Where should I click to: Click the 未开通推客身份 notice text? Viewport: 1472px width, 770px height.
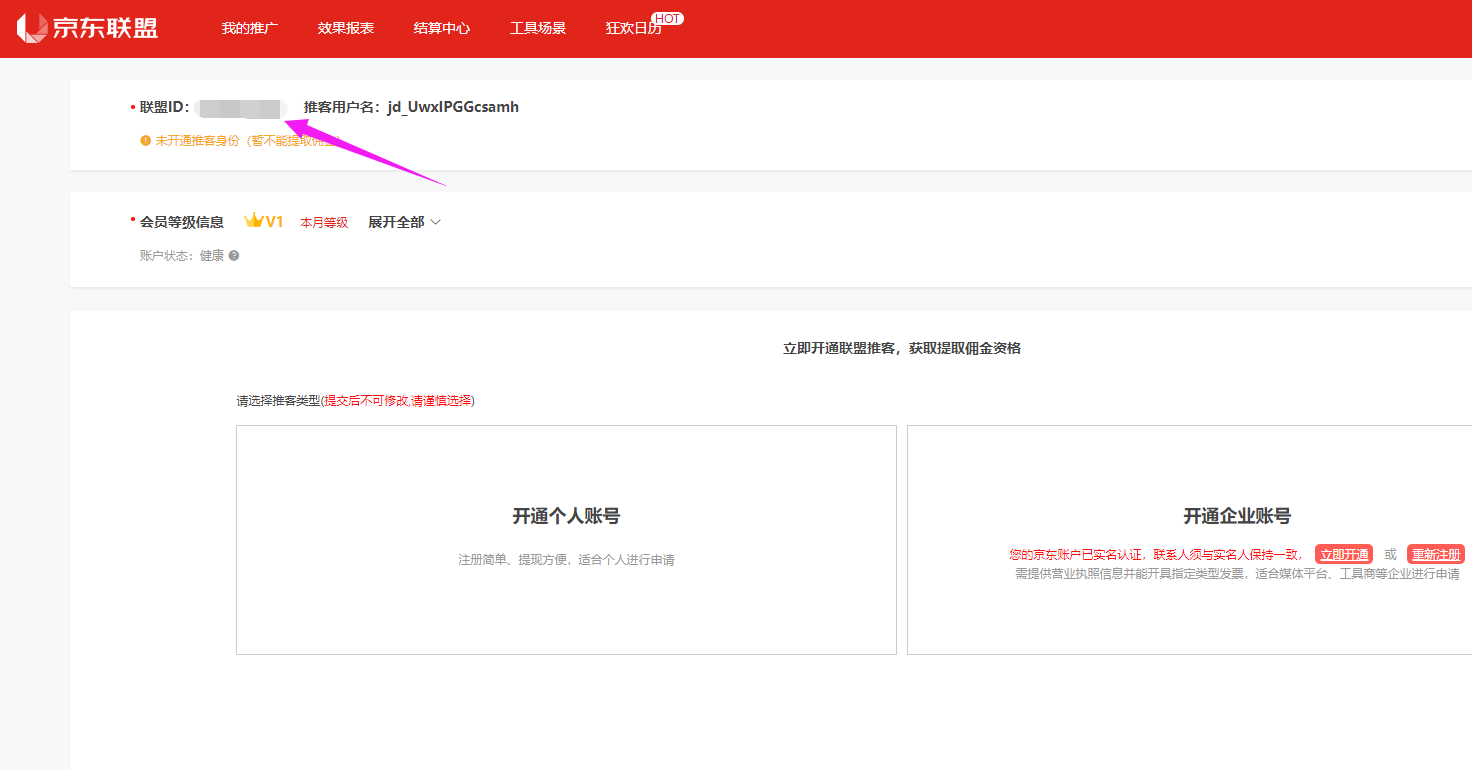[247, 141]
